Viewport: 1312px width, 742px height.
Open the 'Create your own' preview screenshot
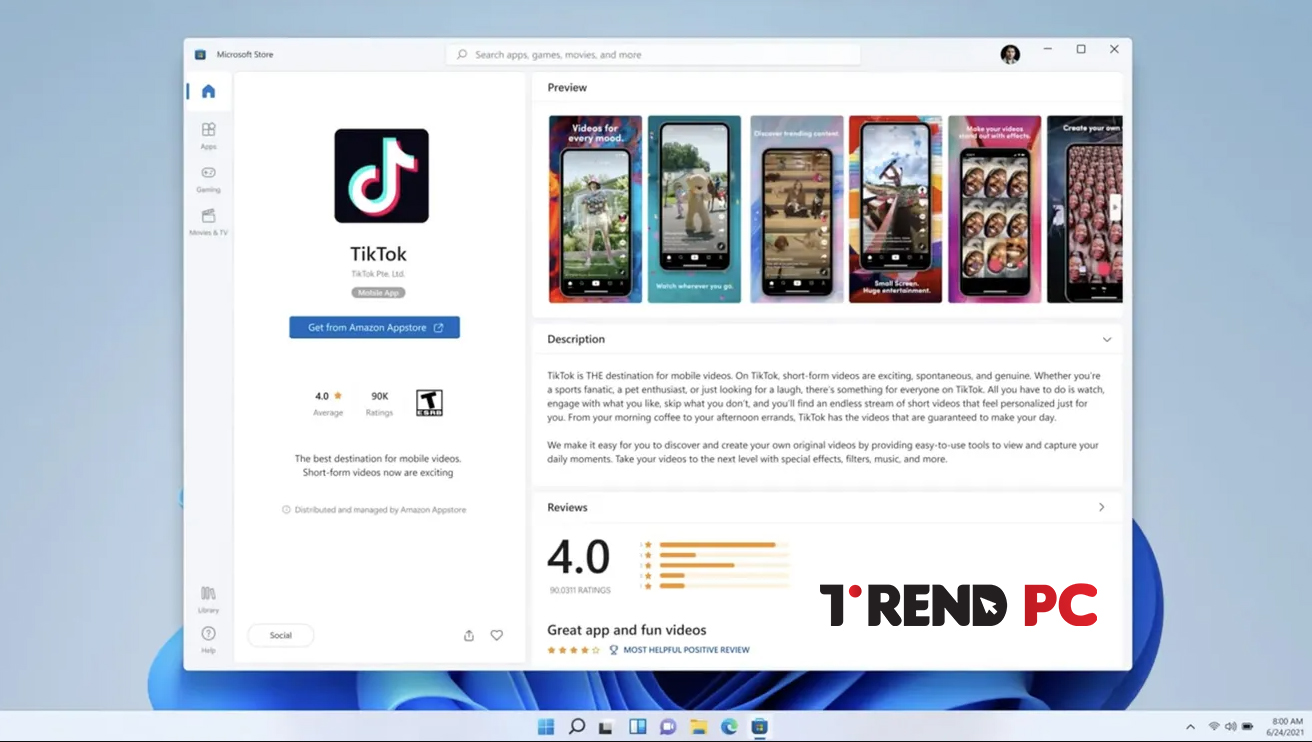click(x=1085, y=209)
